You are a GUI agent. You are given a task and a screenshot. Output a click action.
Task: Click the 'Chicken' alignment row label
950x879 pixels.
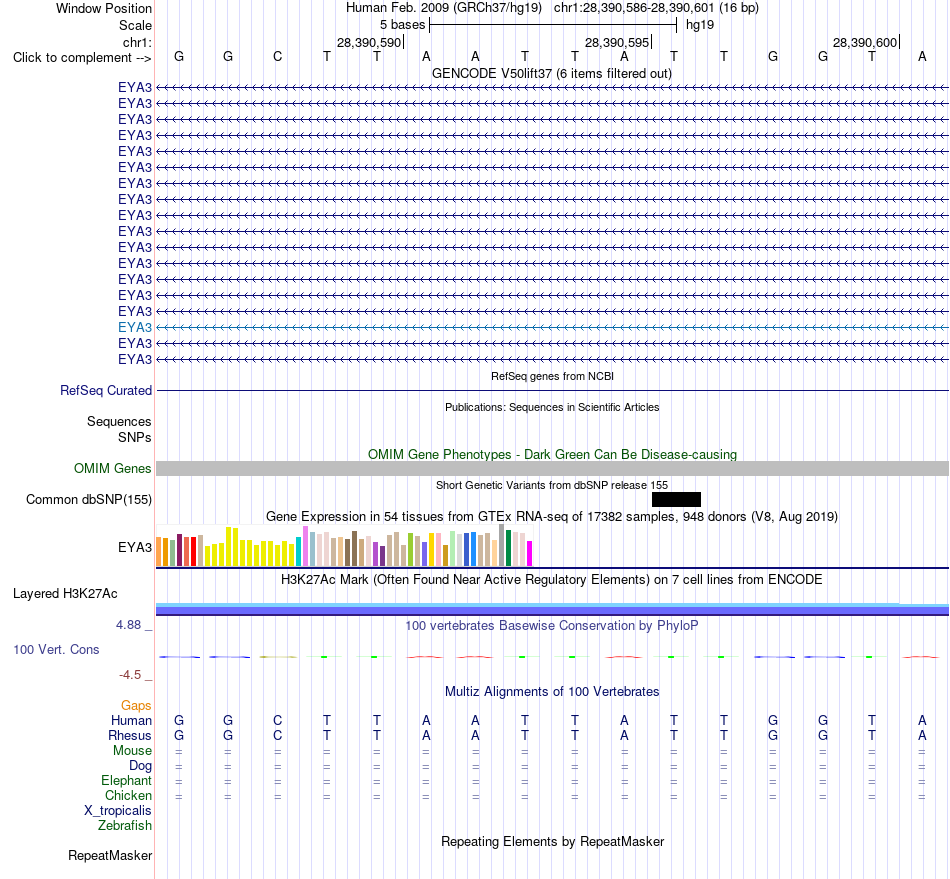[128, 795]
